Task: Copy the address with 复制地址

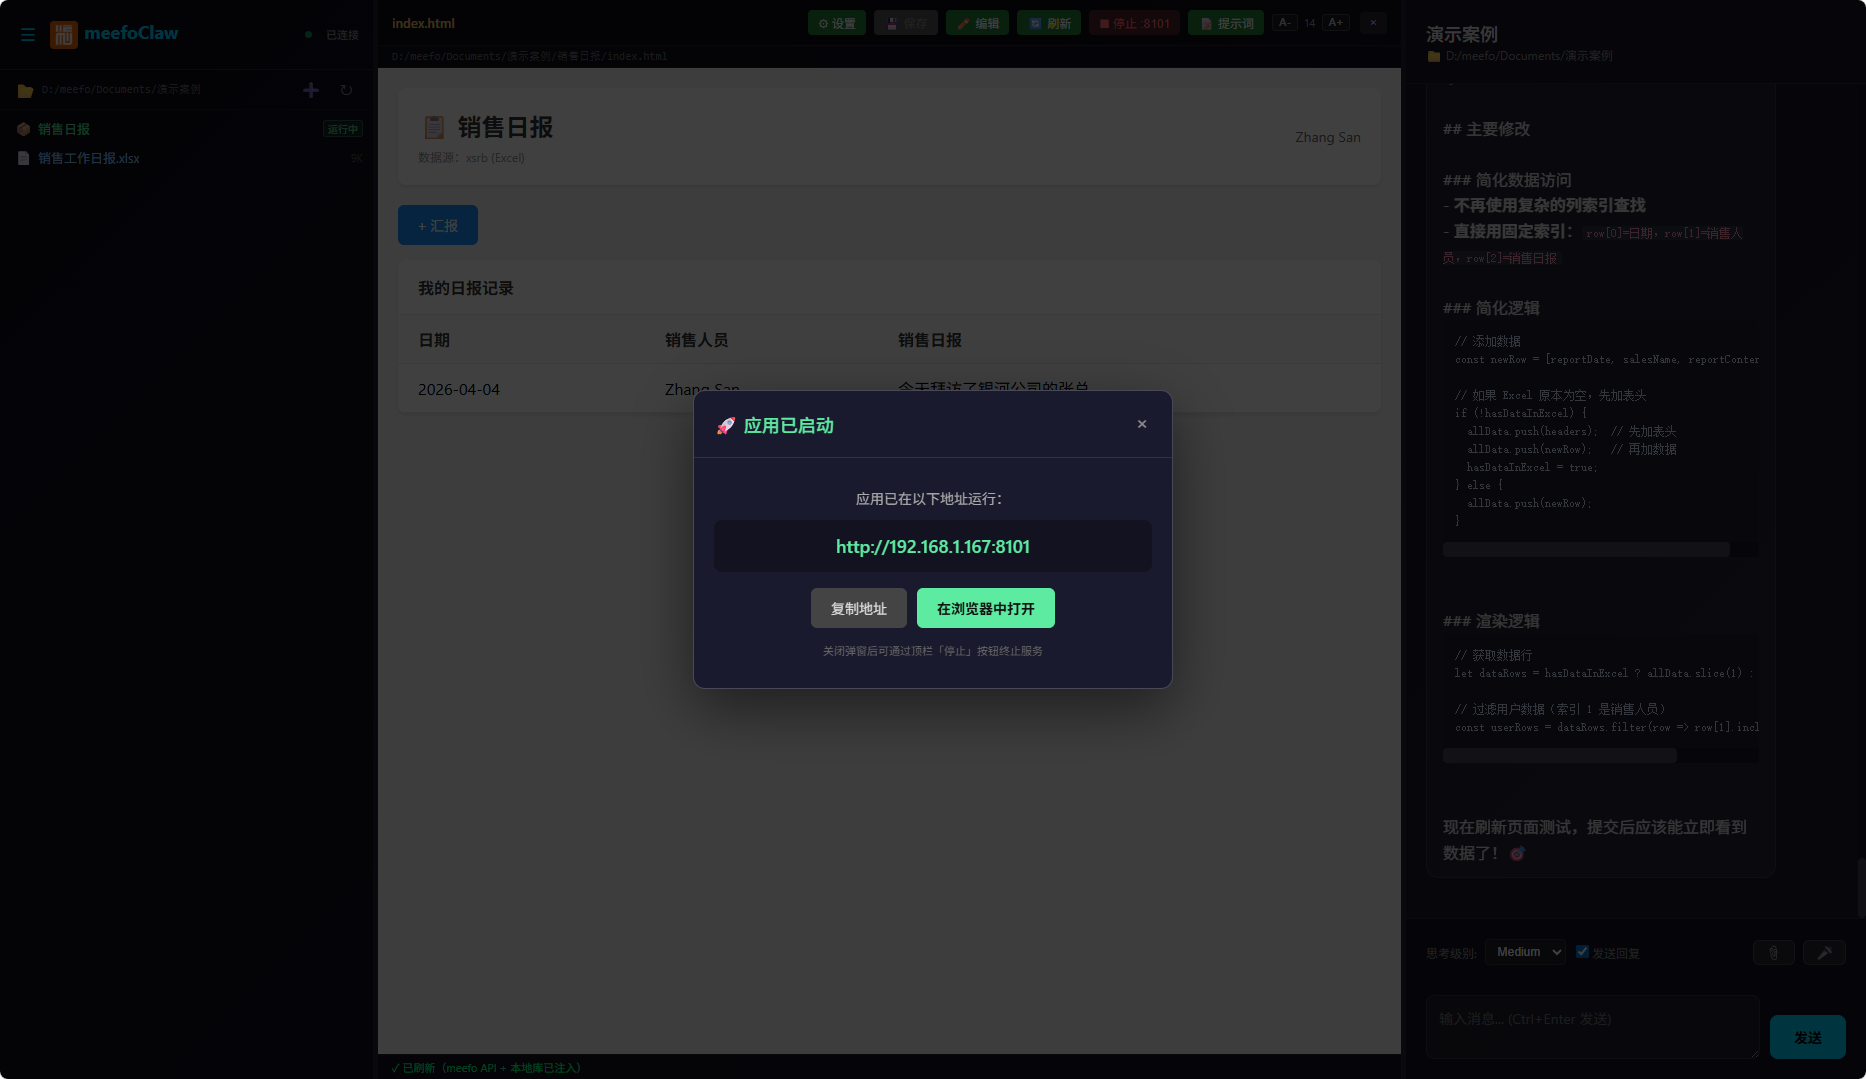Action: pyautogui.click(x=858, y=607)
